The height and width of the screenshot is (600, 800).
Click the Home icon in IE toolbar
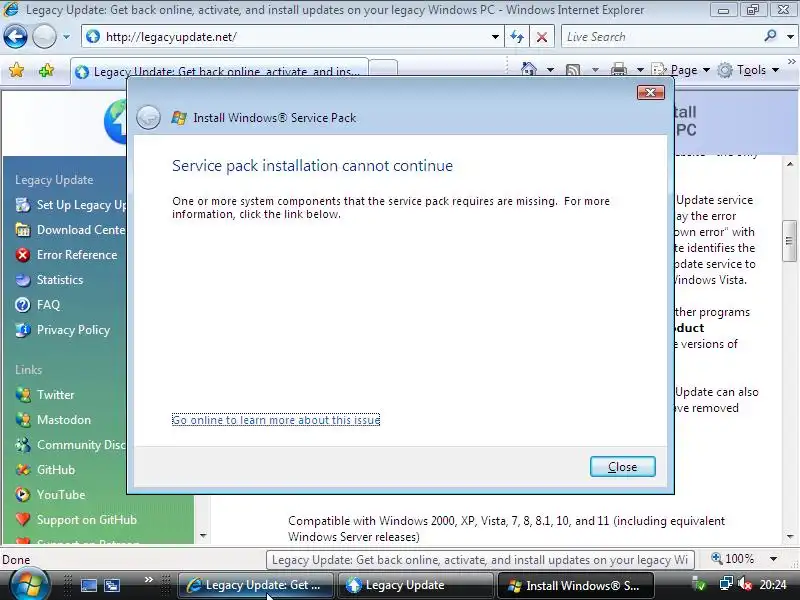(529, 69)
